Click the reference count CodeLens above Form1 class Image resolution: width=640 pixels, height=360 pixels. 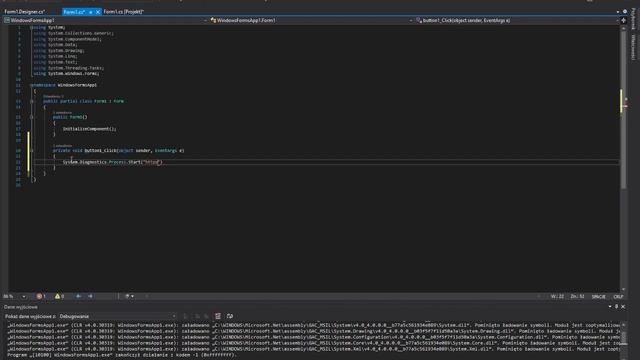coord(53,96)
